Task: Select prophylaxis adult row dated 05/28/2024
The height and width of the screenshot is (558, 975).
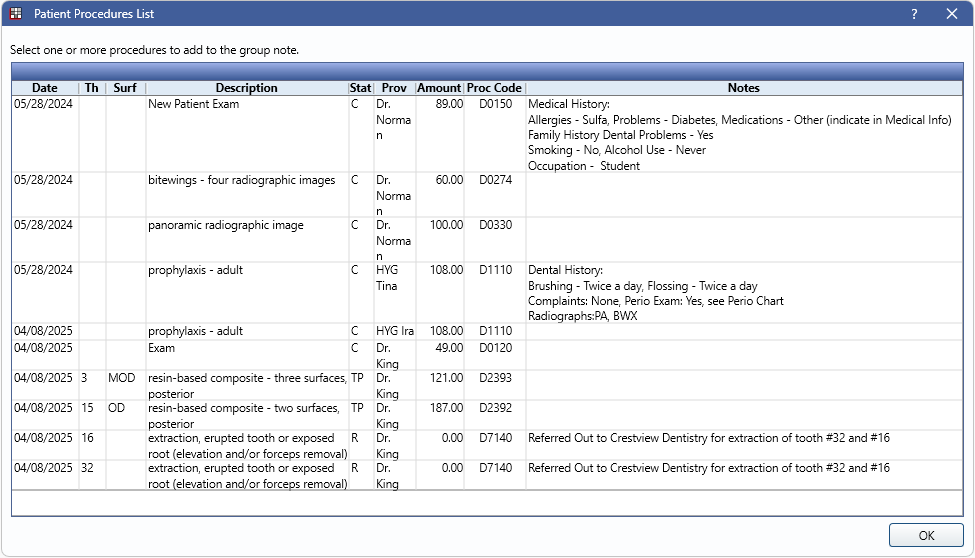Action: pyautogui.click(x=196, y=271)
